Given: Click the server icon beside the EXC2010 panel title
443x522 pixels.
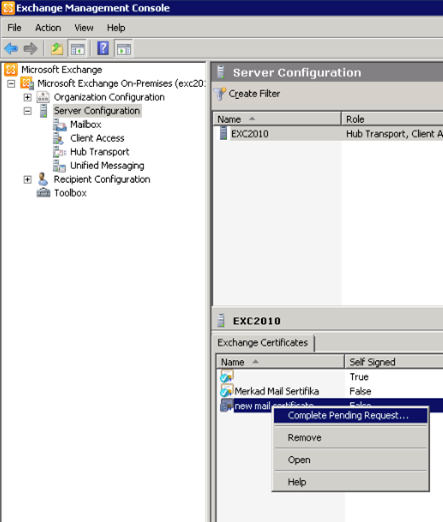Looking at the screenshot, I should pos(221,320).
